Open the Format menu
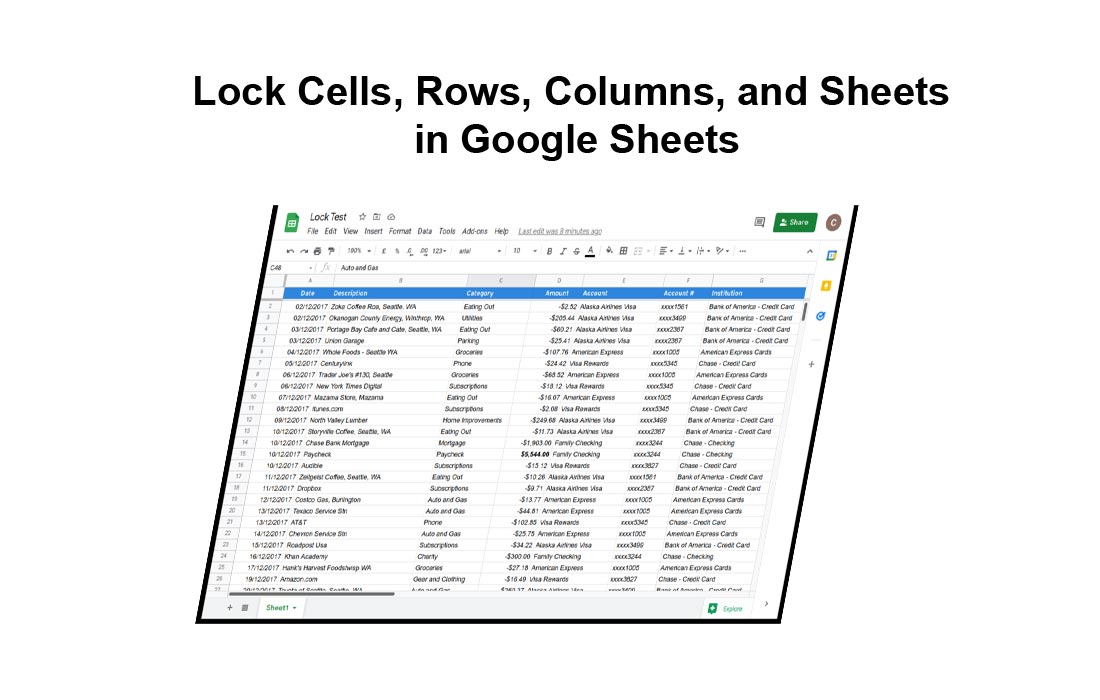Image resolution: width=1100 pixels, height=700 pixels. point(400,231)
